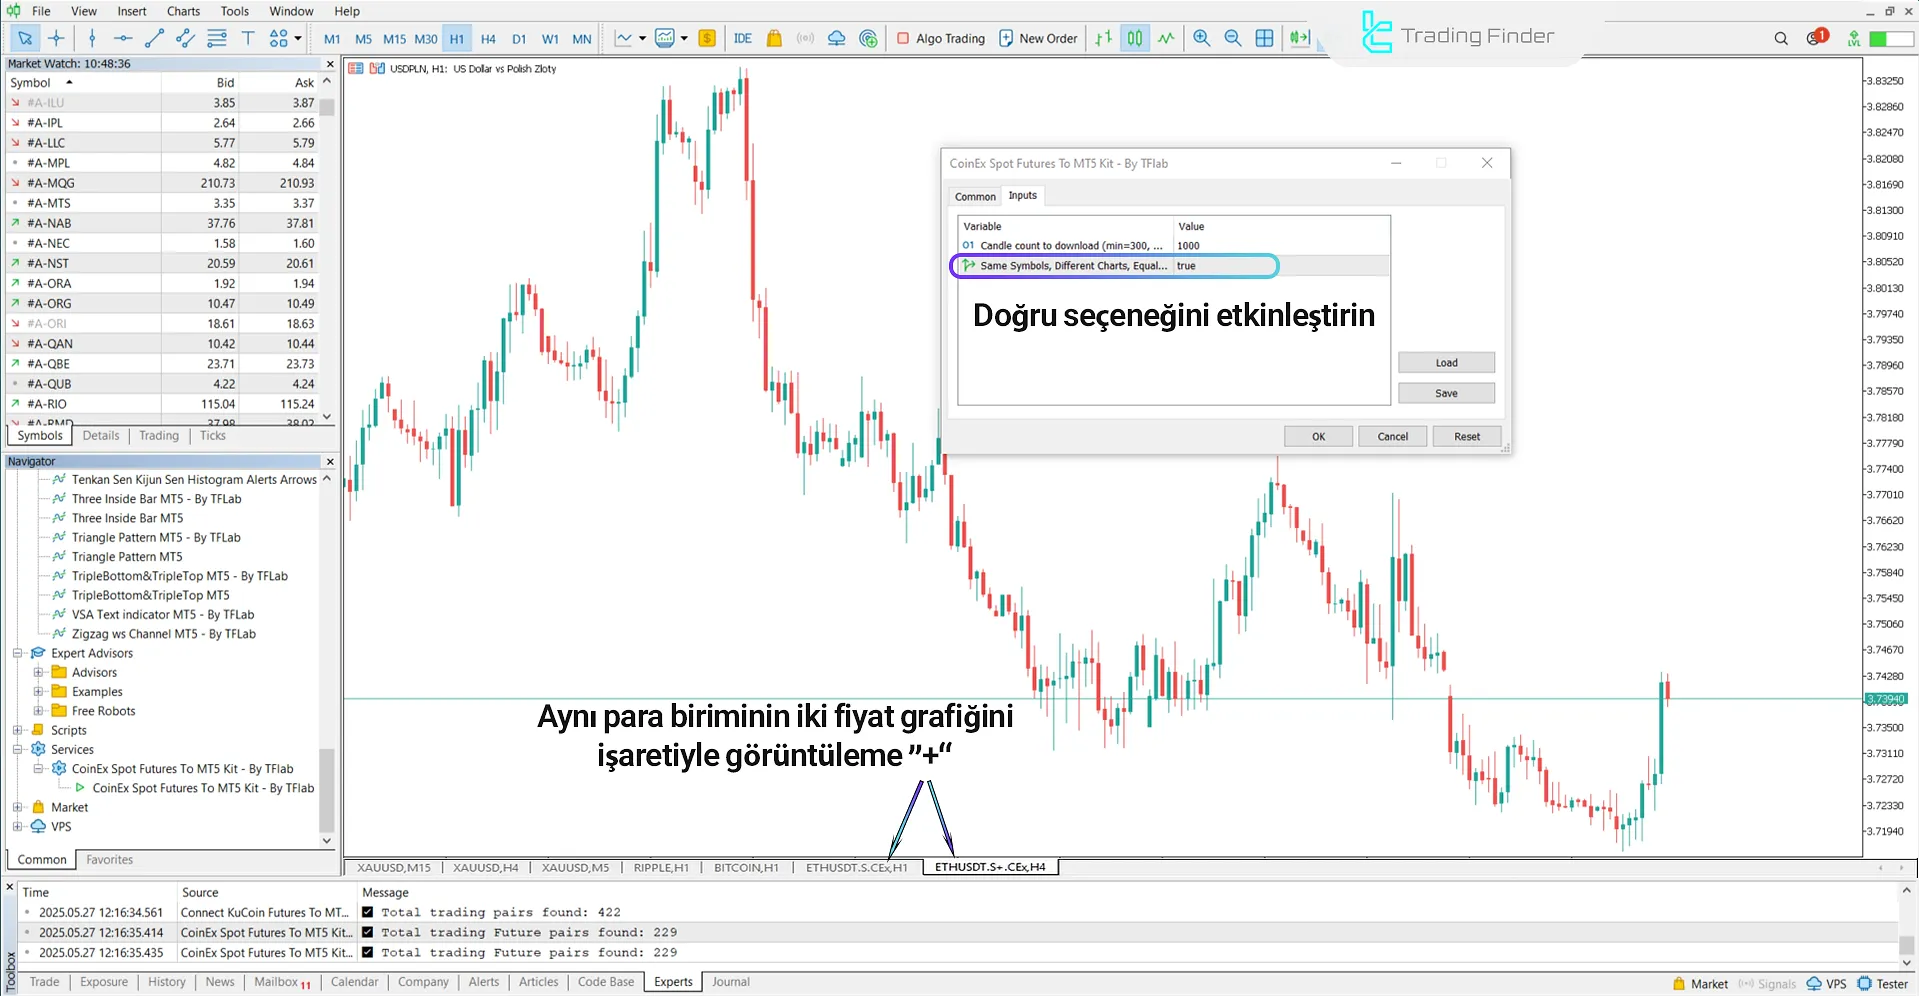Switch timeframe to MN
This screenshot has height=996, width=1919.
click(582, 39)
